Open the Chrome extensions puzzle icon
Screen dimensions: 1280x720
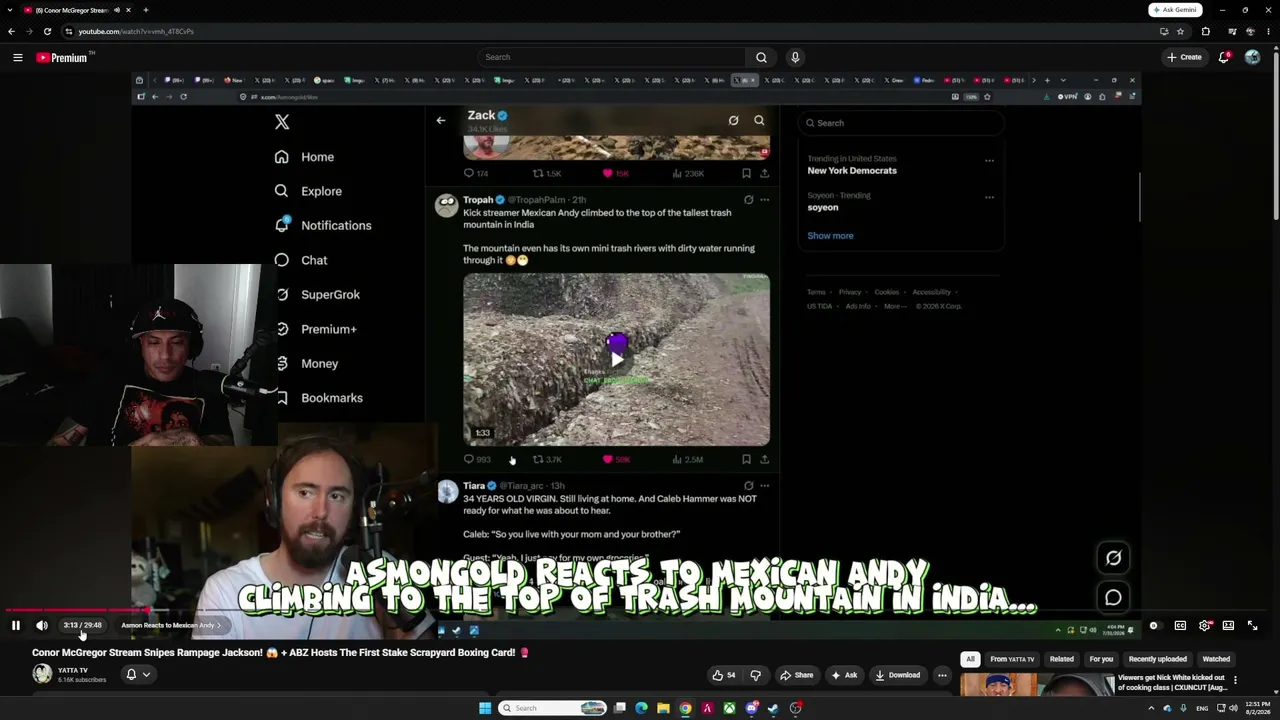coord(1205,31)
